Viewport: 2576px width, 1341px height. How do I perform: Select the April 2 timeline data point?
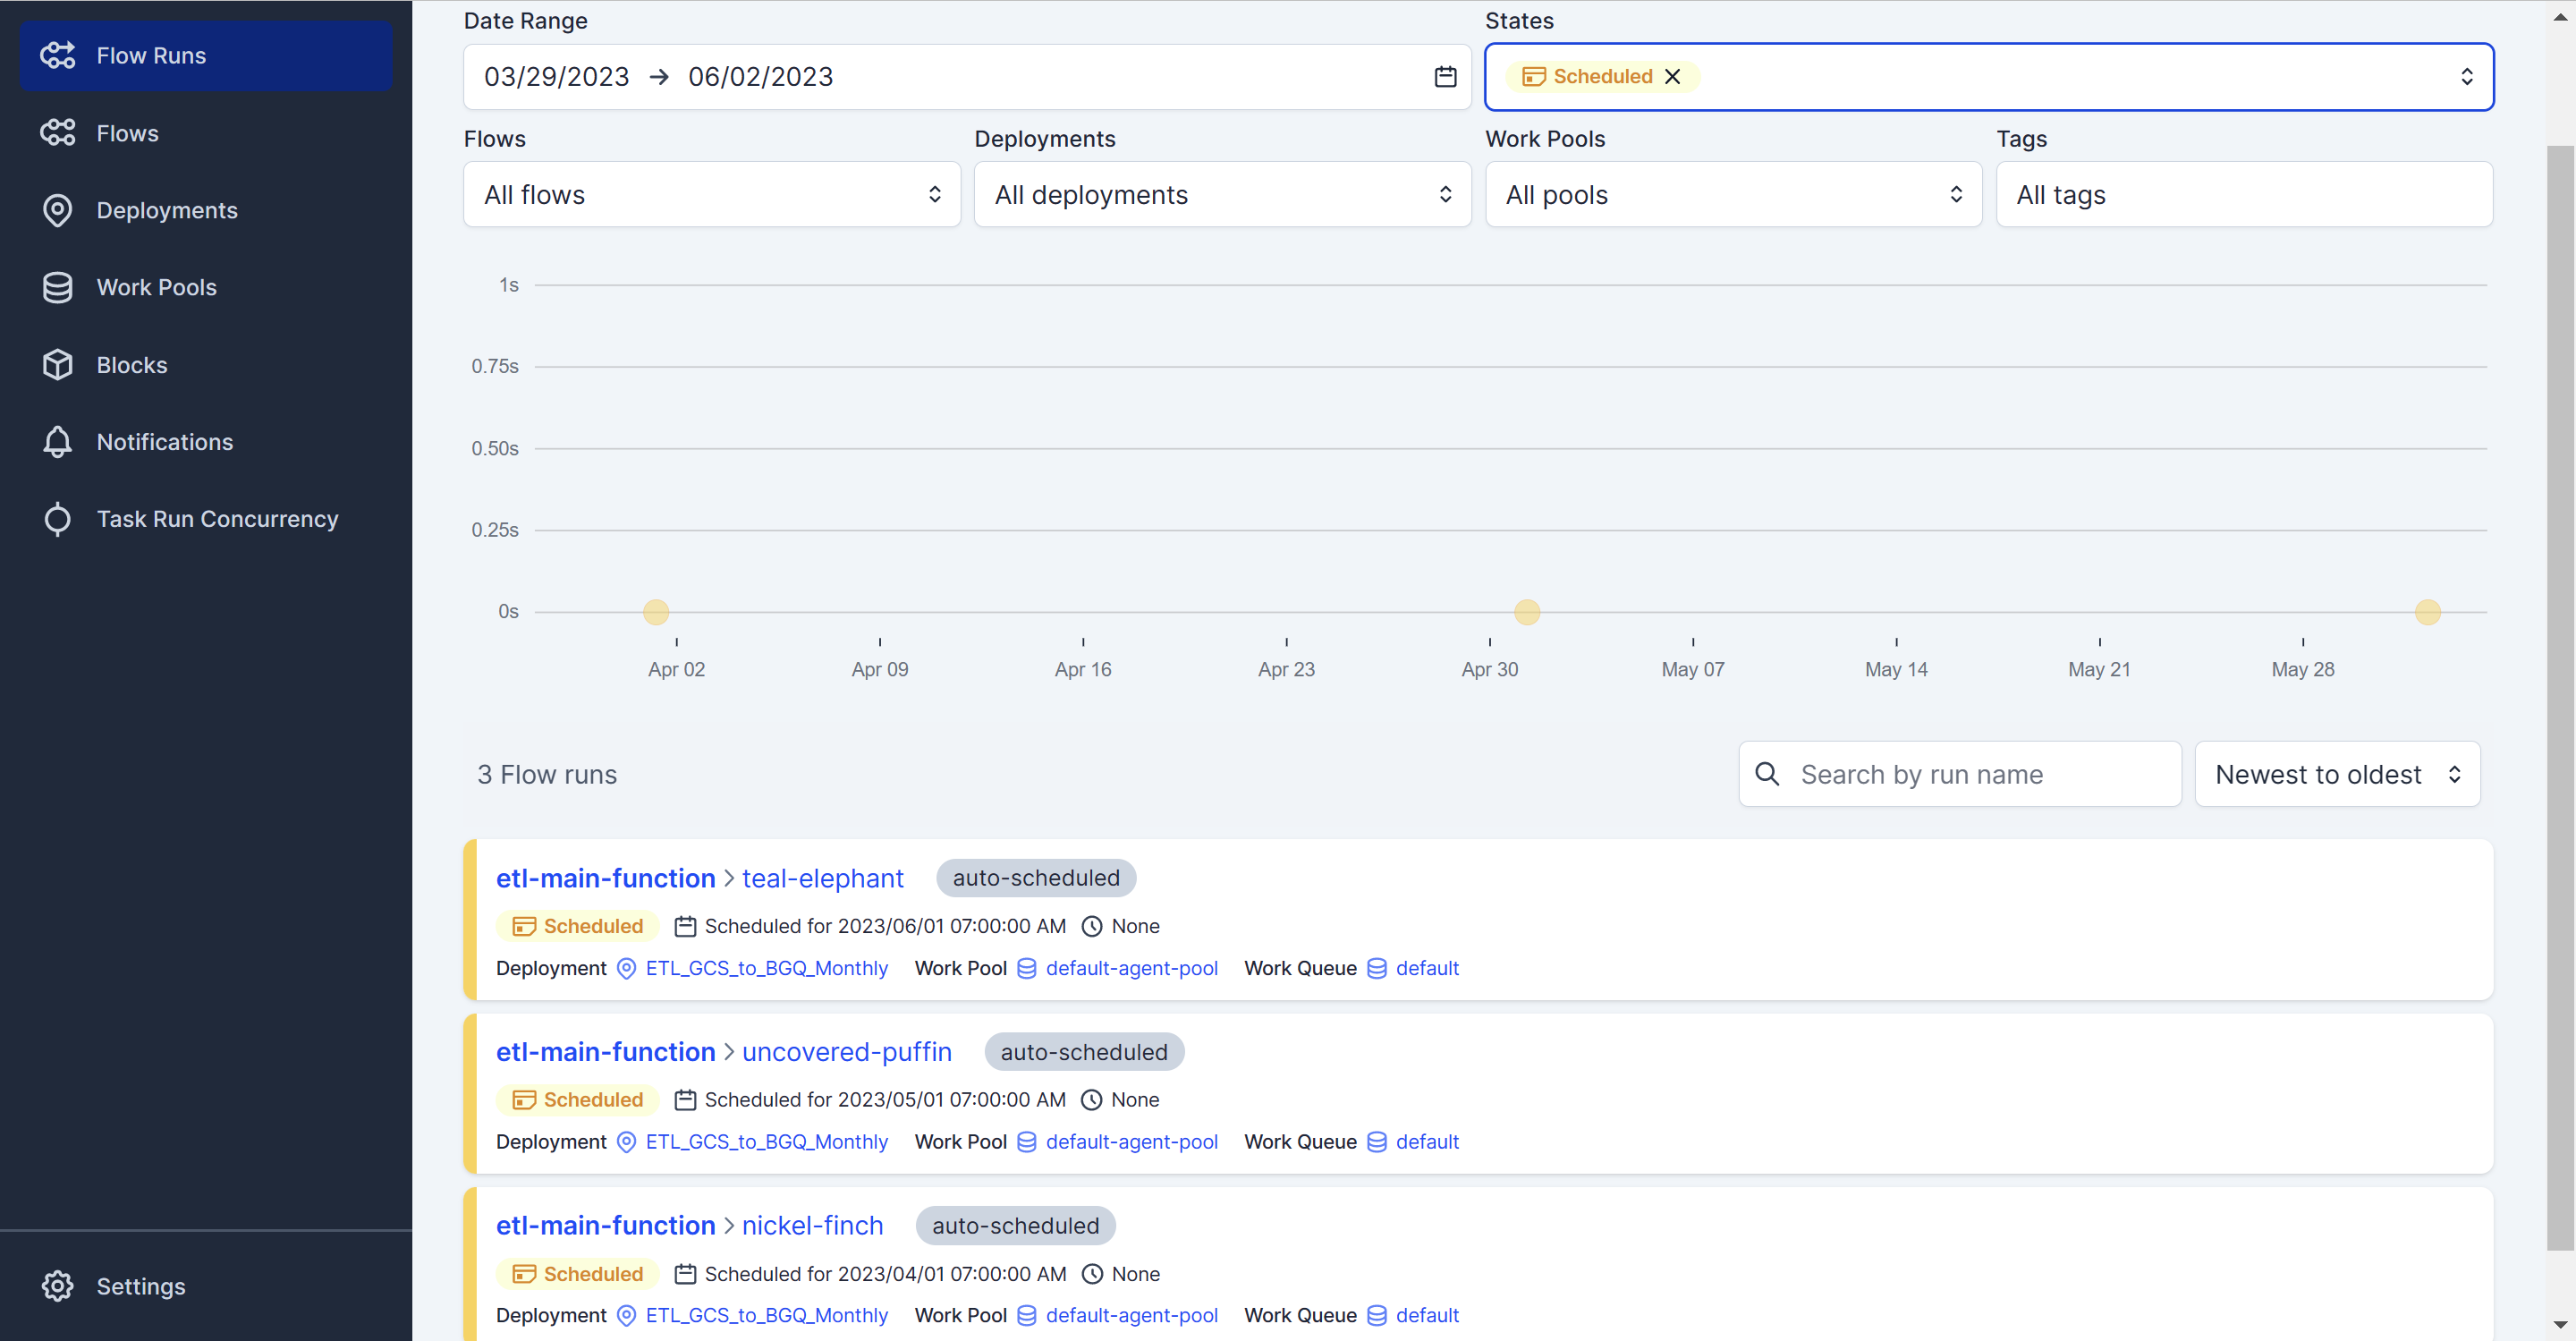point(656,611)
